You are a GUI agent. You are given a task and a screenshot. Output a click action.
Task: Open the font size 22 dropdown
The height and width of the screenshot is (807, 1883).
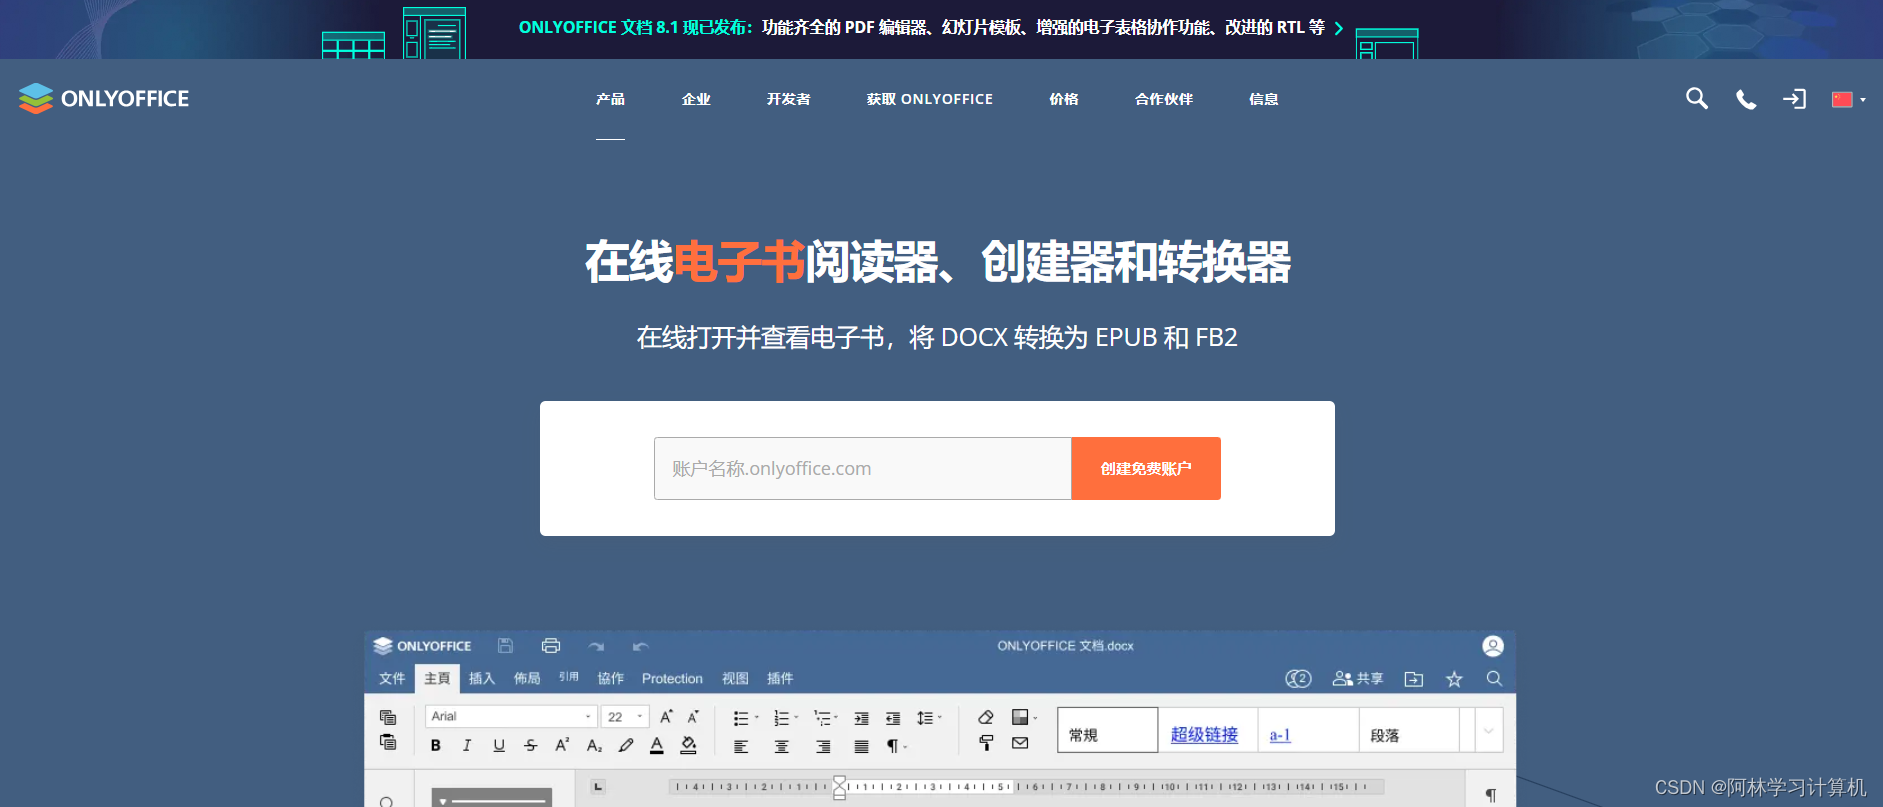pyautogui.click(x=625, y=716)
